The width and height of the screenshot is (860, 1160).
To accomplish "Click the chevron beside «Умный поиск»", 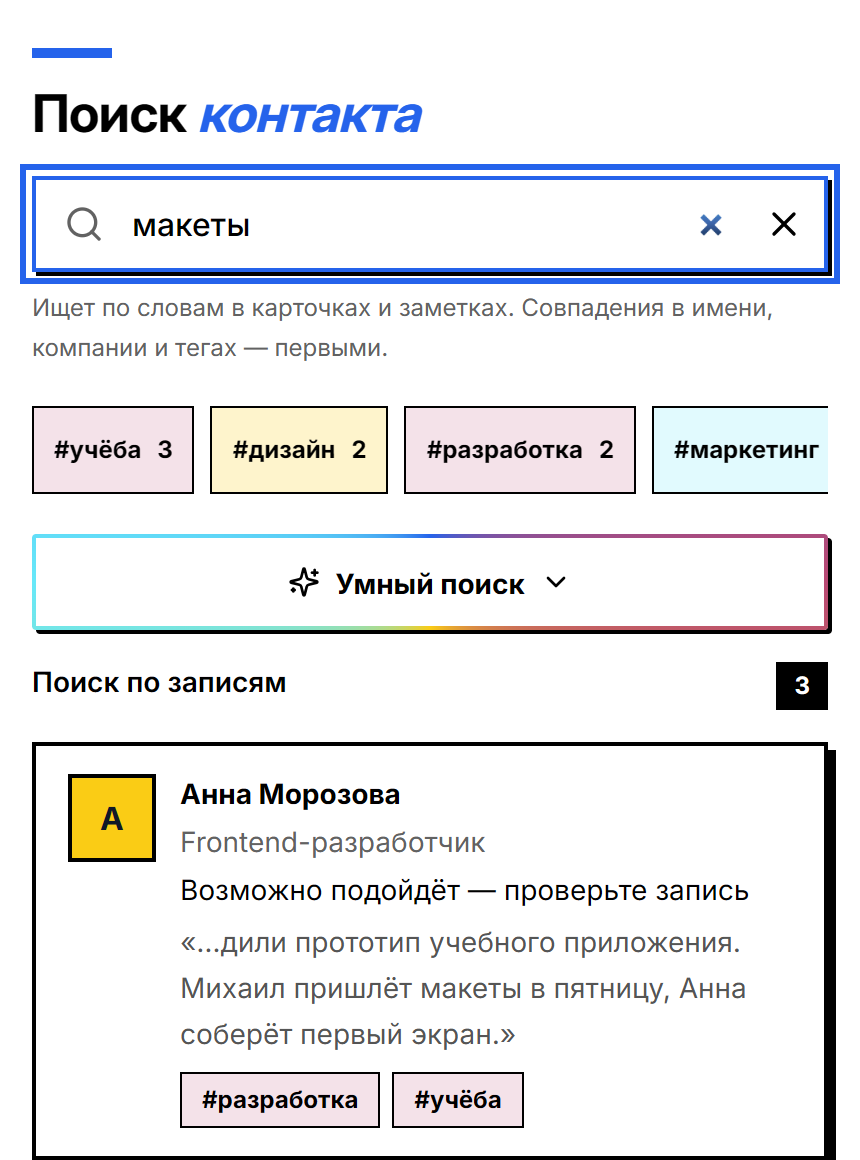I will [556, 583].
